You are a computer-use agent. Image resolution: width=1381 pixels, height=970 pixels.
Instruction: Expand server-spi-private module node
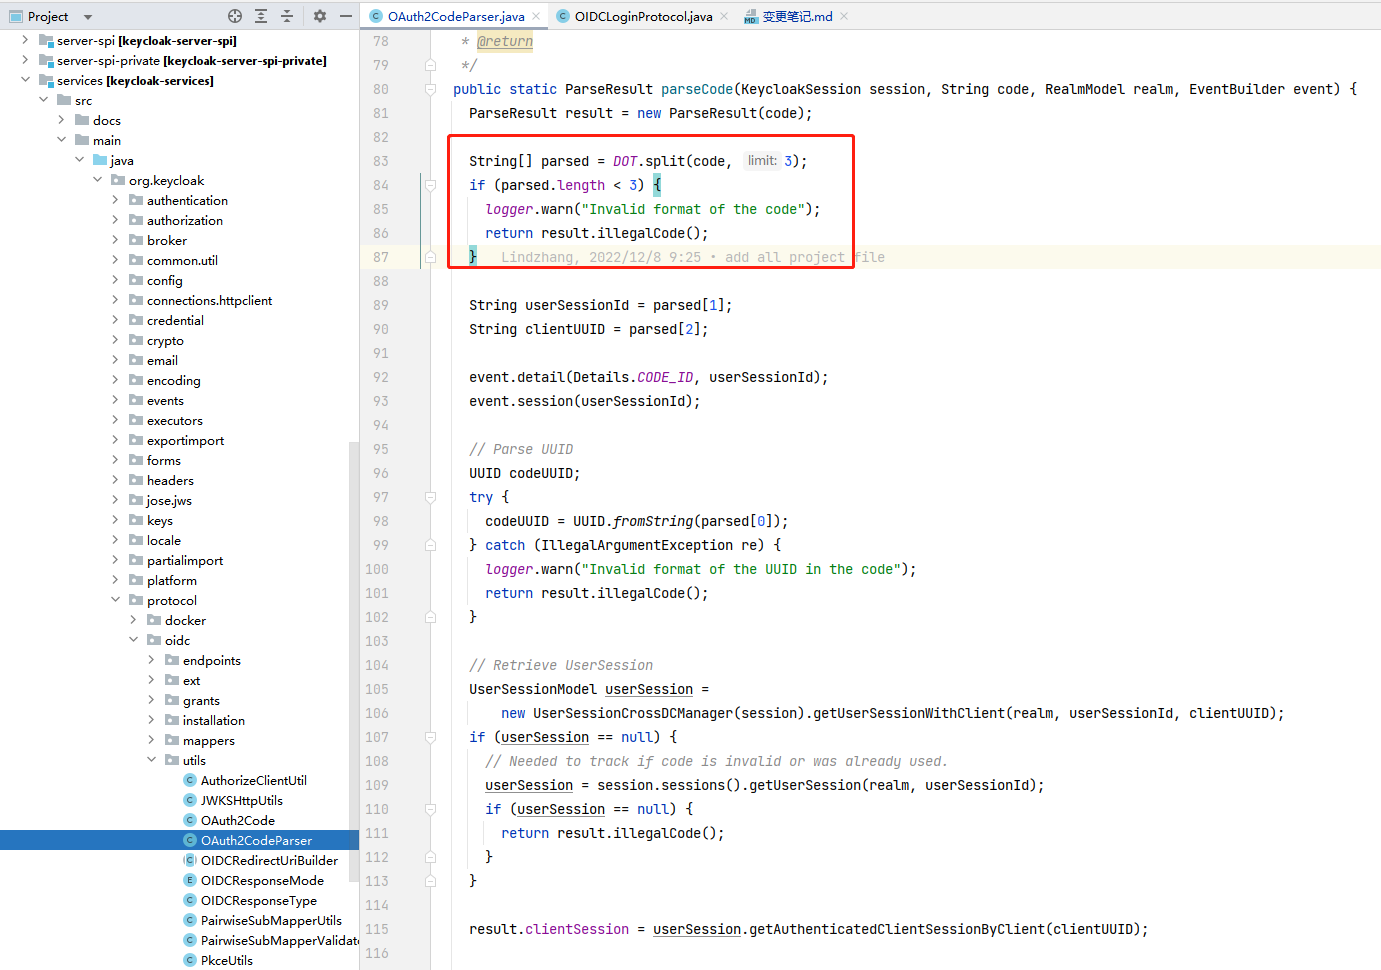(x=25, y=60)
